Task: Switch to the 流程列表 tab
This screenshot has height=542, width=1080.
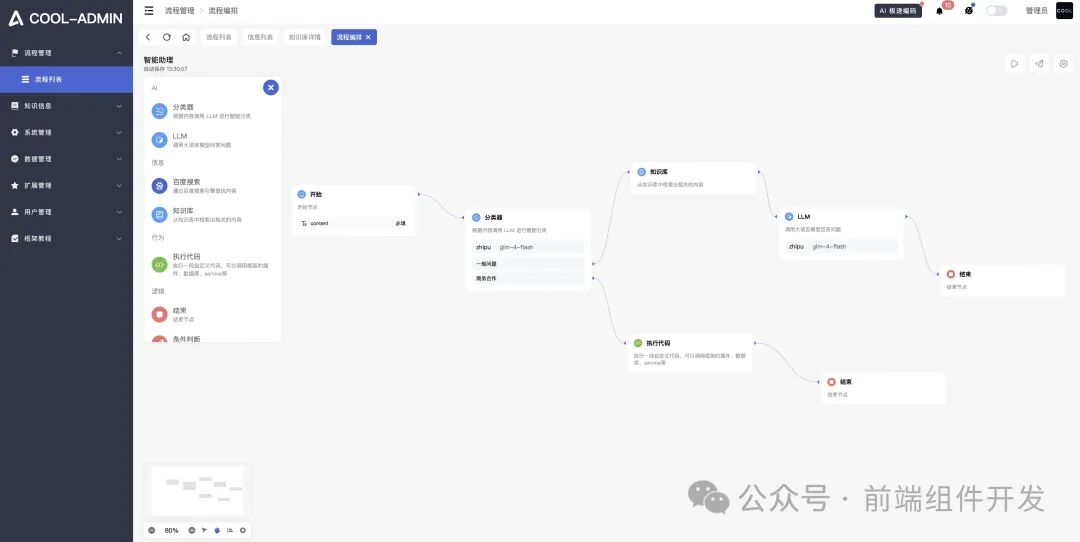Action: point(219,37)
